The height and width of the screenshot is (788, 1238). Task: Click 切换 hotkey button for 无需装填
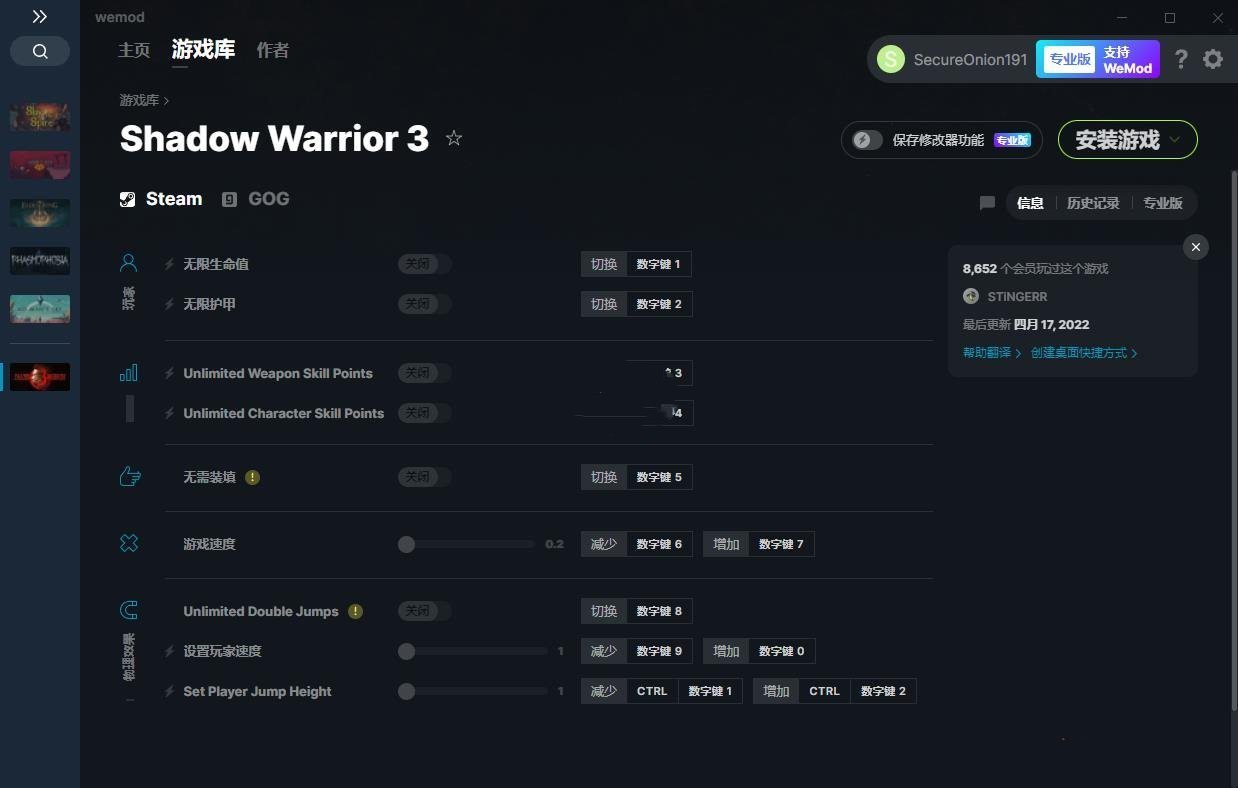coord(604,477)
